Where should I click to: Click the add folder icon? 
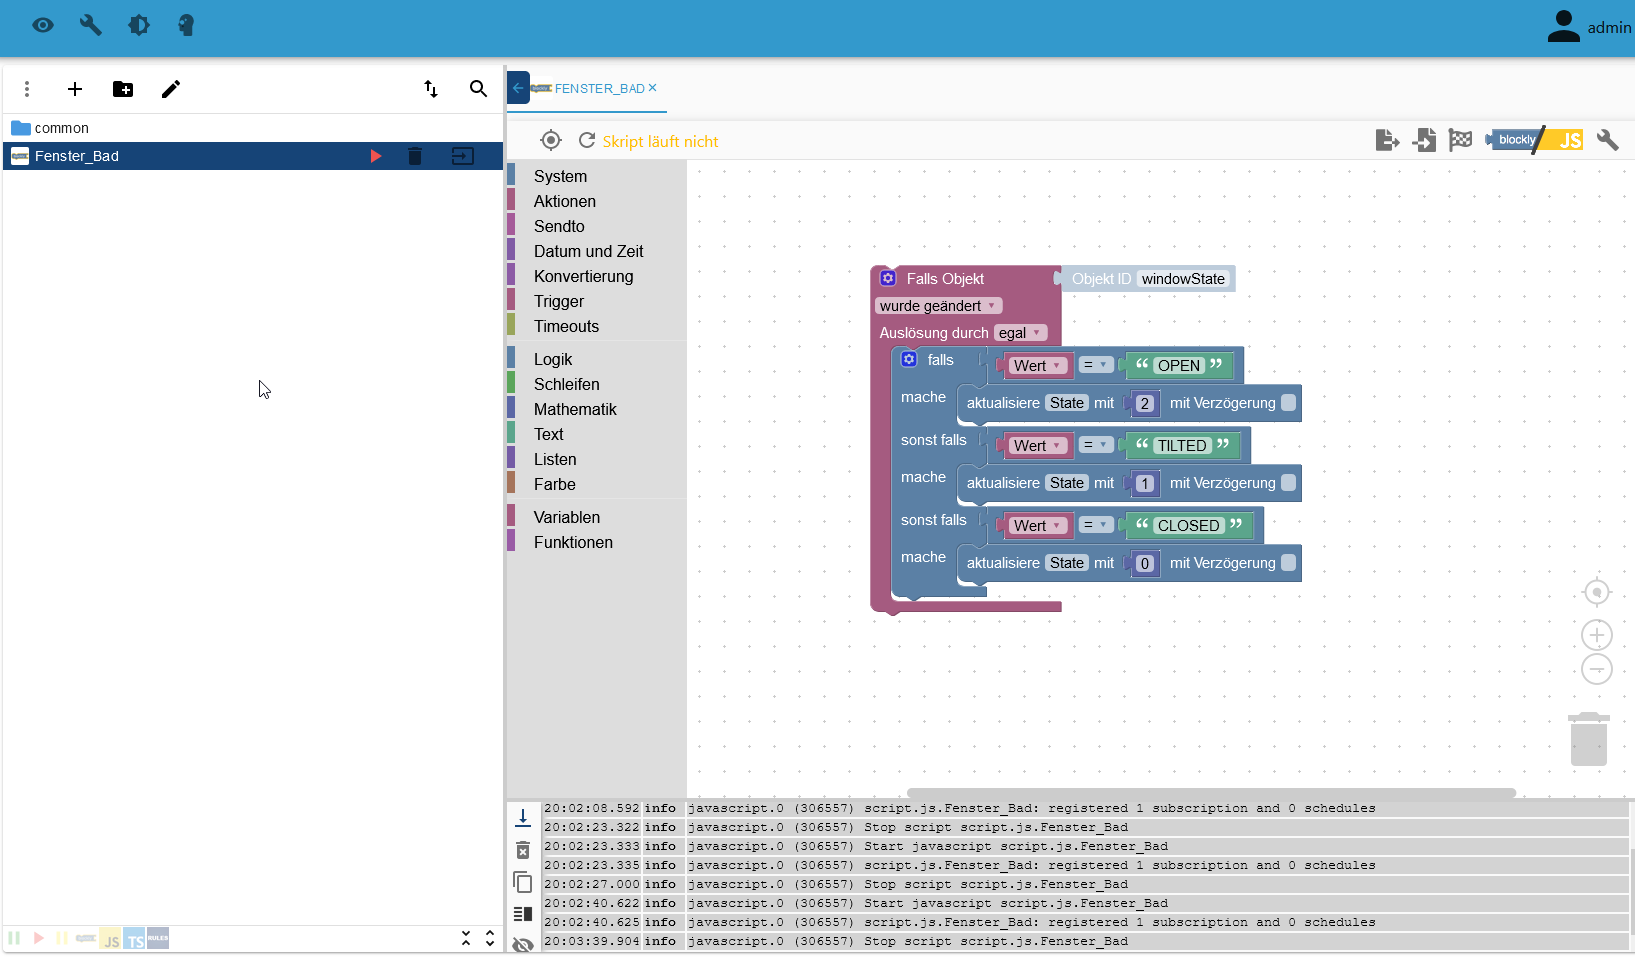tap(123, 89)
